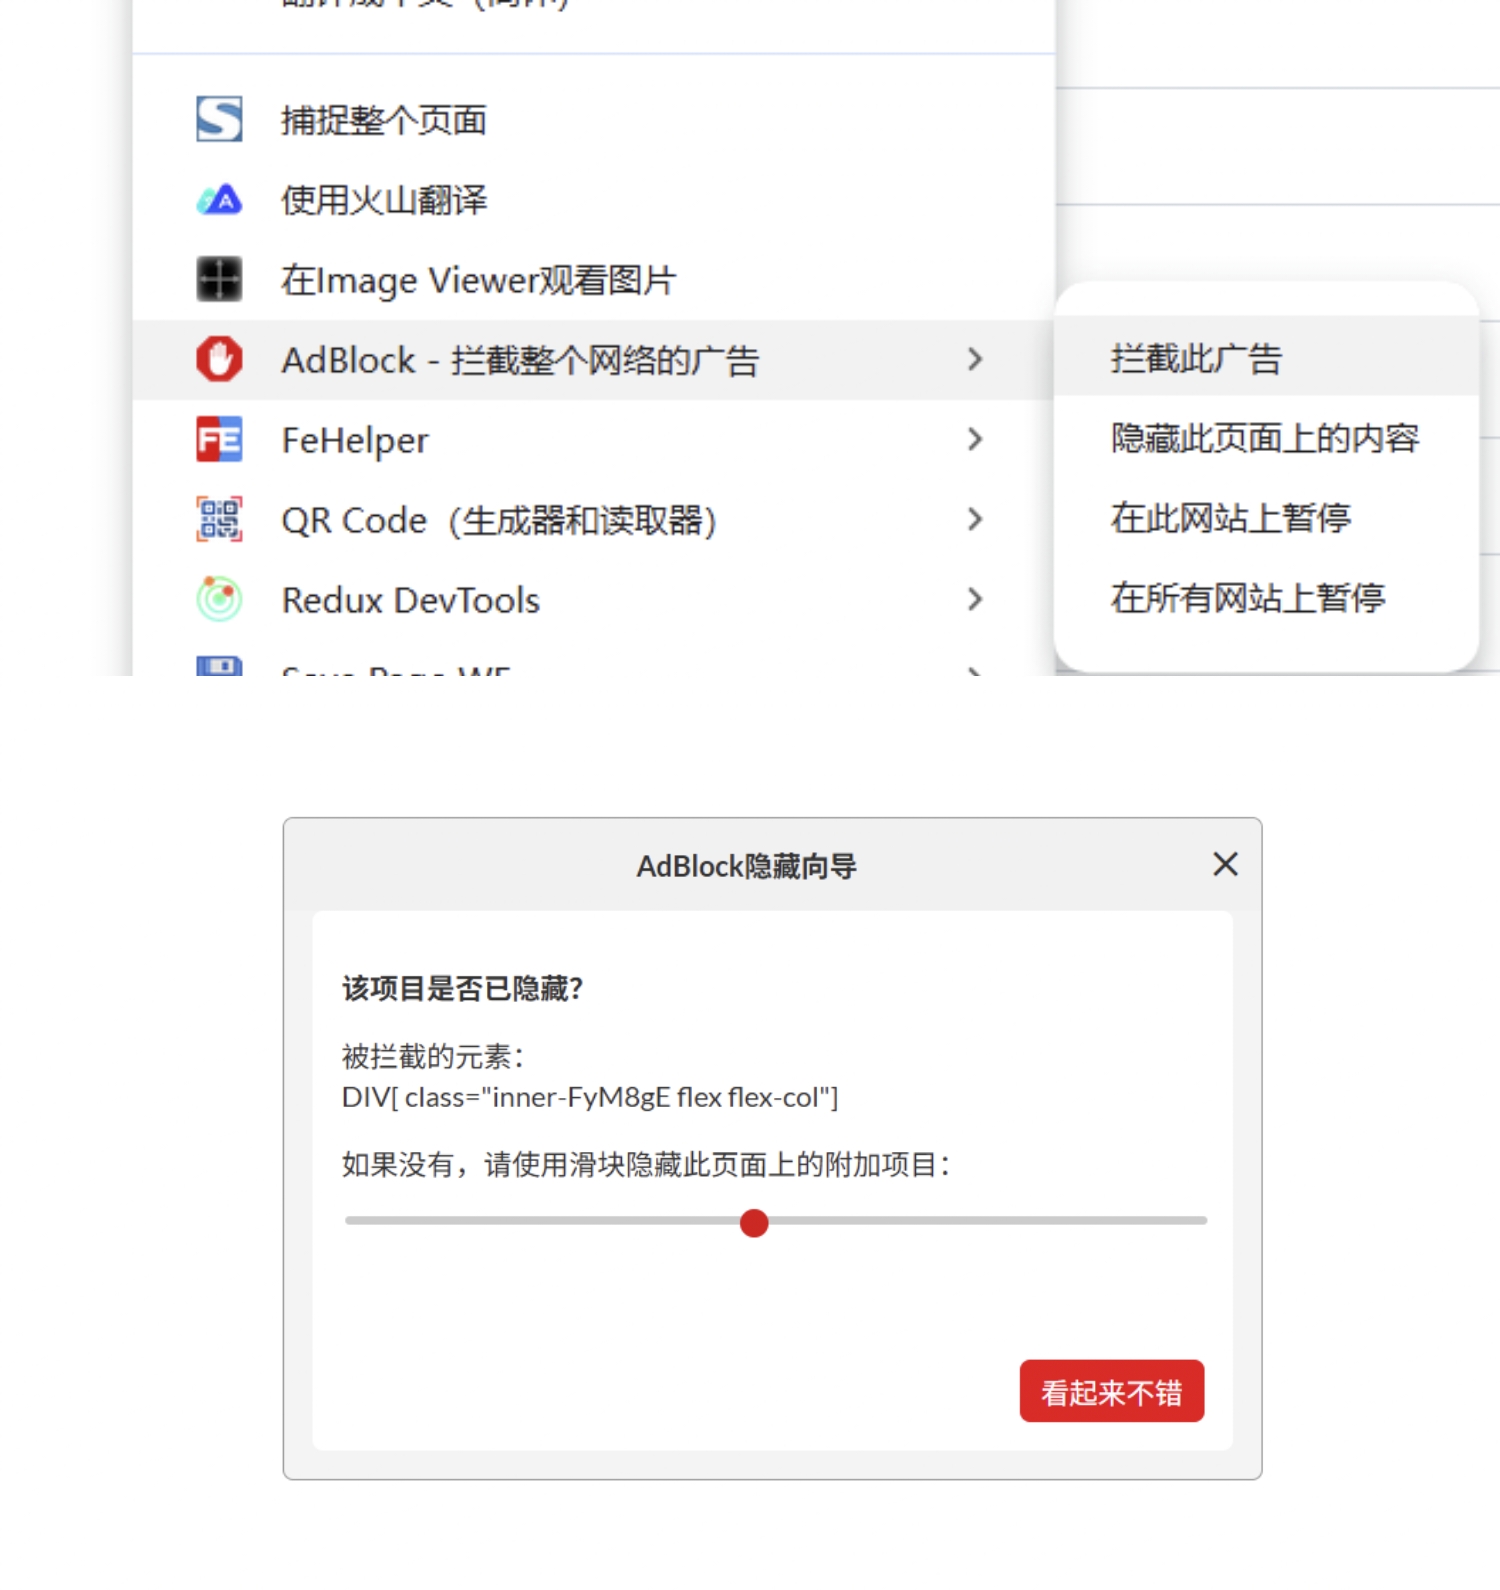The image size is (1500, 1590).
Task: Click the QR Code generator icon
Action: (x=219, y=520)
